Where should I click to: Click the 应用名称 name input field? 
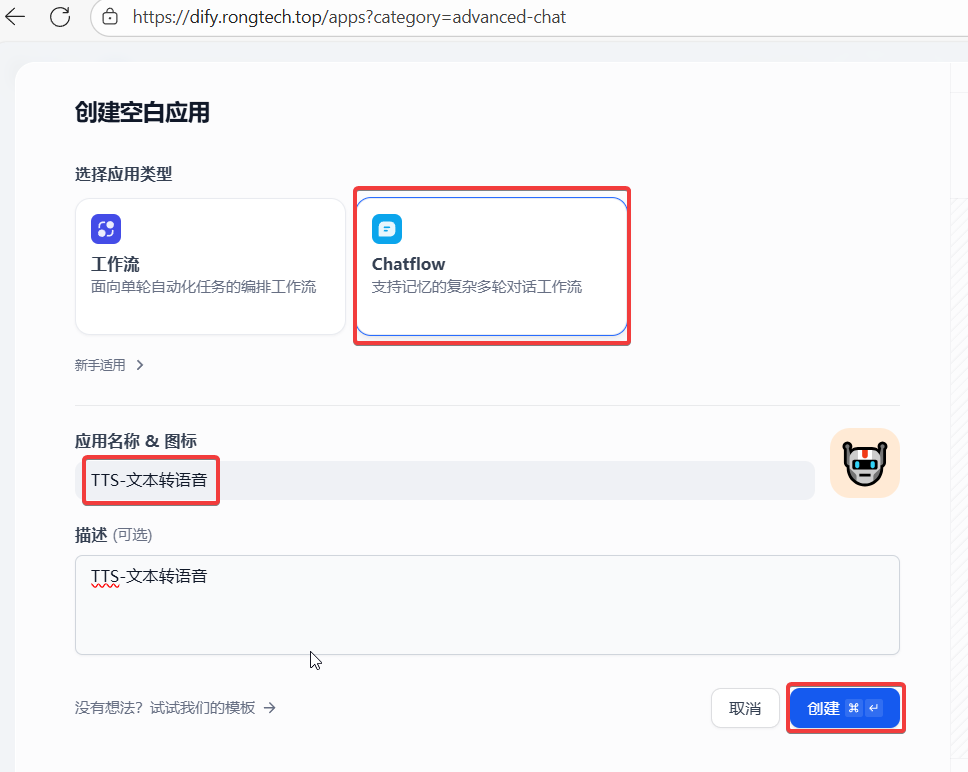coord(500,480)
